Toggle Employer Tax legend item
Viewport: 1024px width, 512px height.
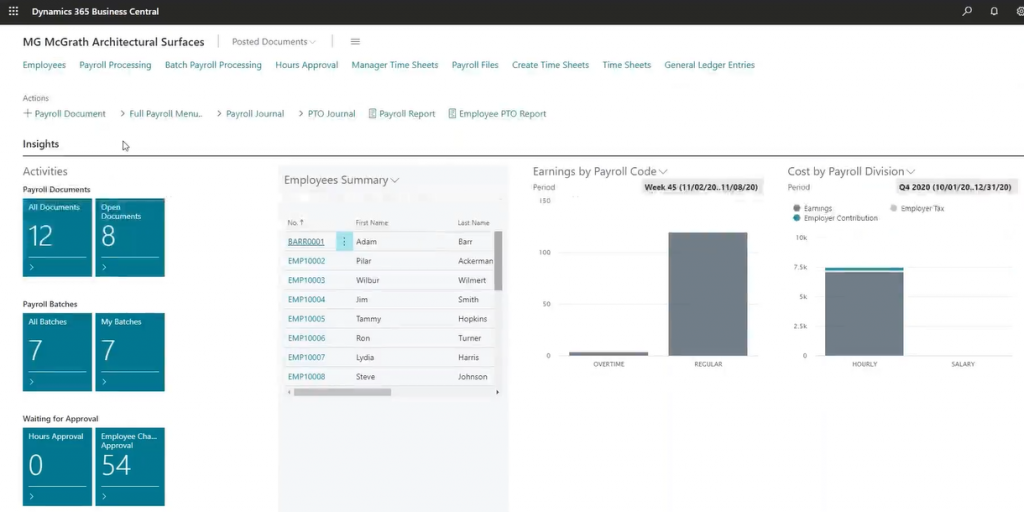point(917,208)
